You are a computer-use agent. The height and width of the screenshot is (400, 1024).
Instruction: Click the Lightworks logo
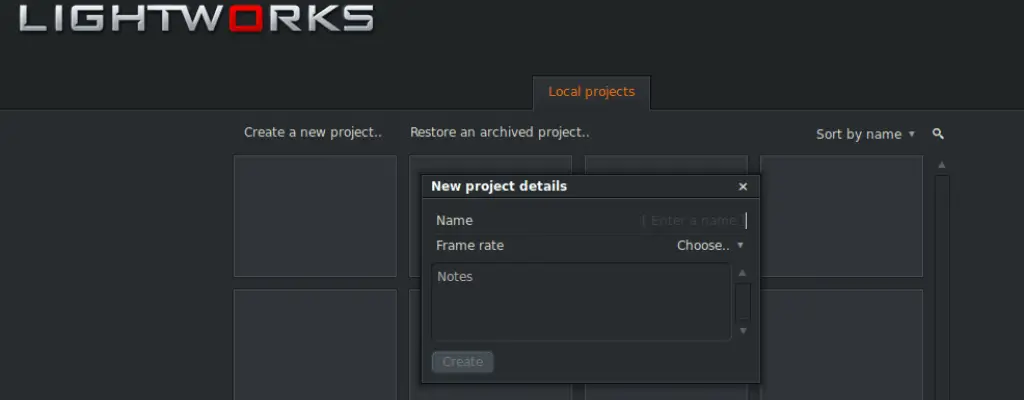coord(196,18)
